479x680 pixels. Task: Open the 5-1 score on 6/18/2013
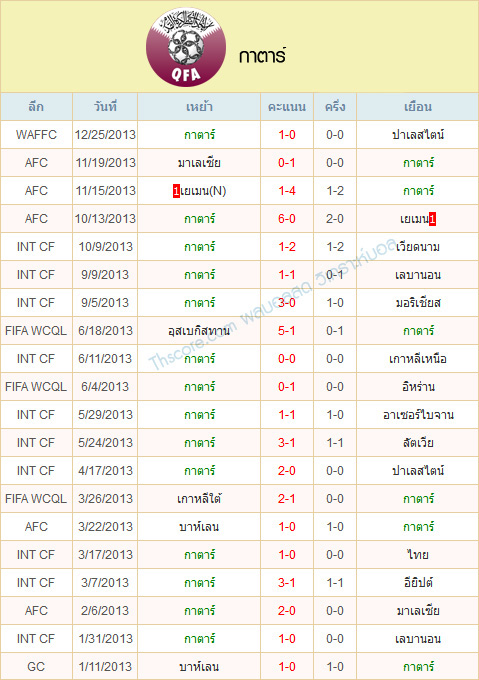(x=287, y=330)
